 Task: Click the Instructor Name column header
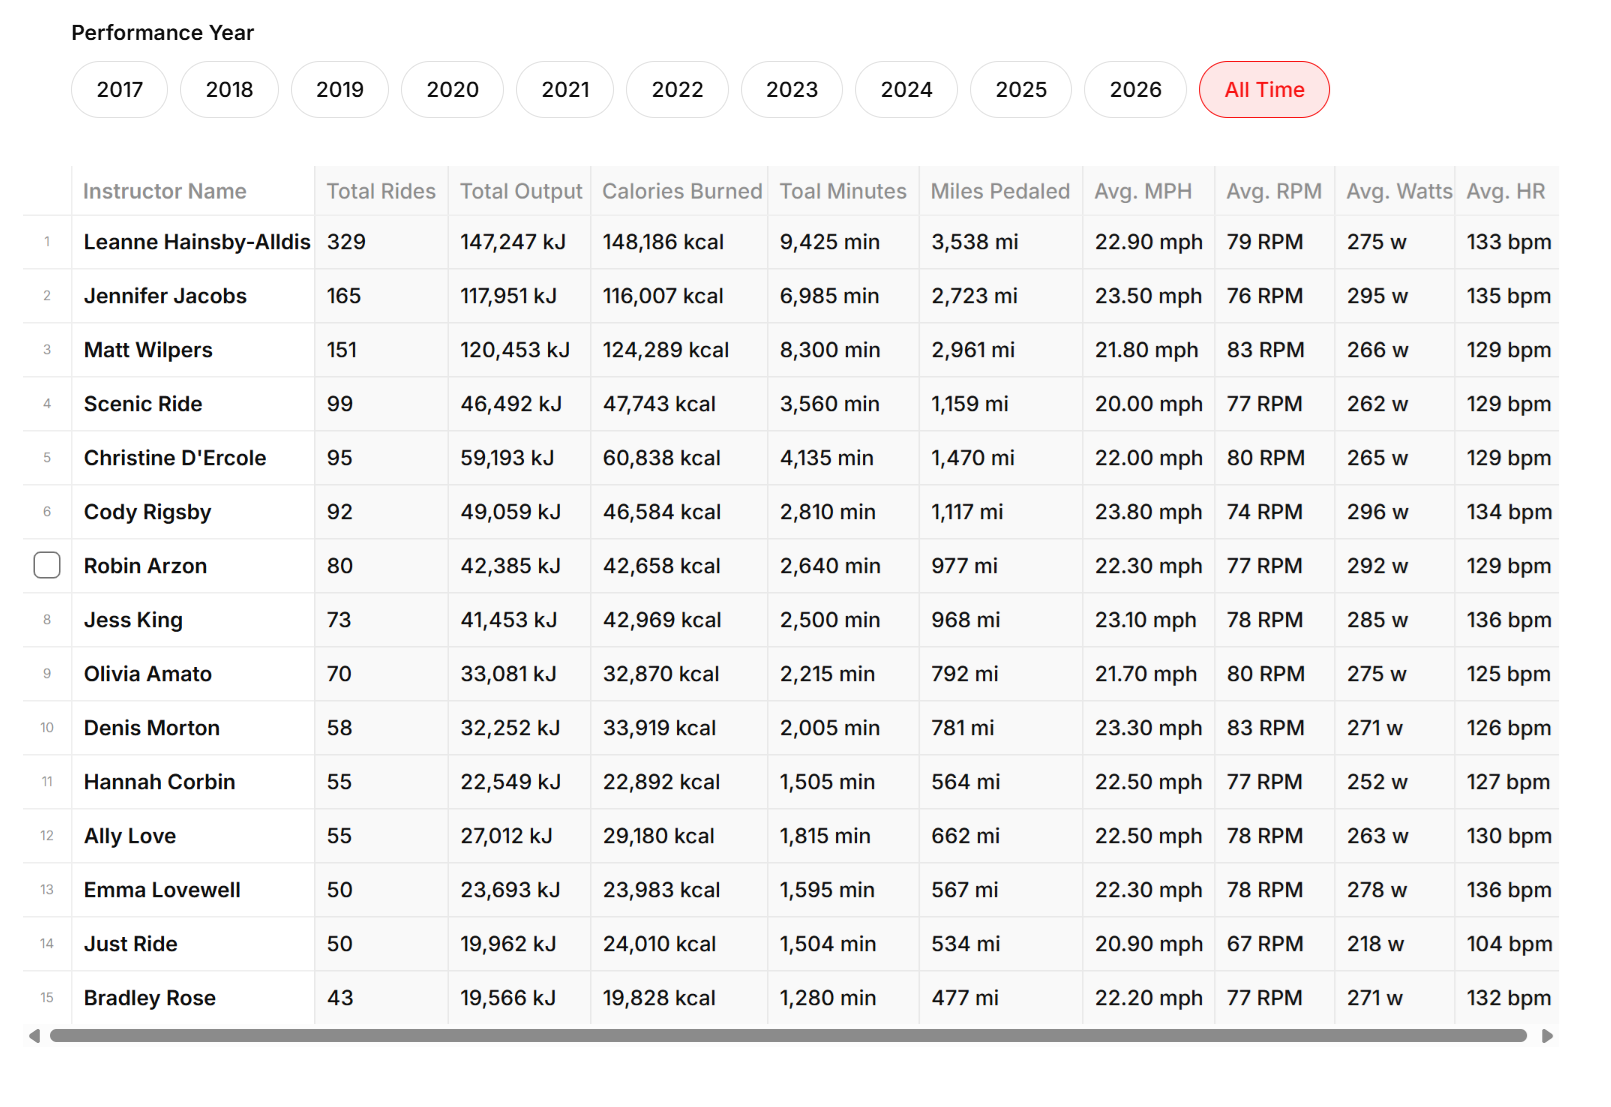click(165, 191)
